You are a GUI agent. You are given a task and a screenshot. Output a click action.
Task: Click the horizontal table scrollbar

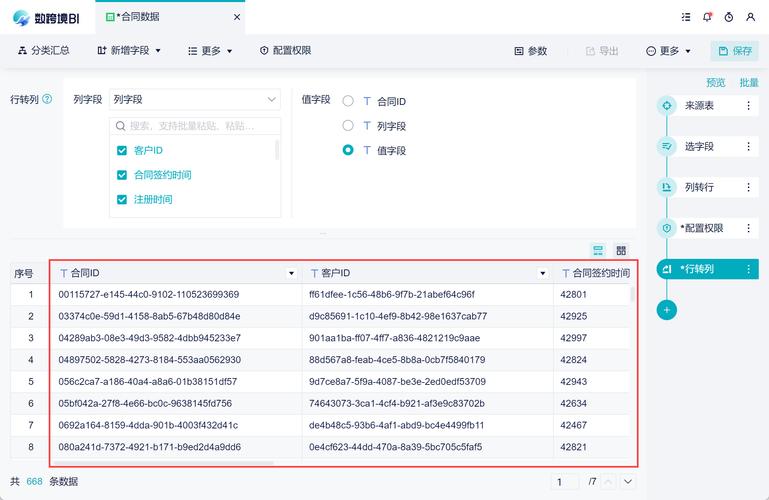(x=164, y=463)
